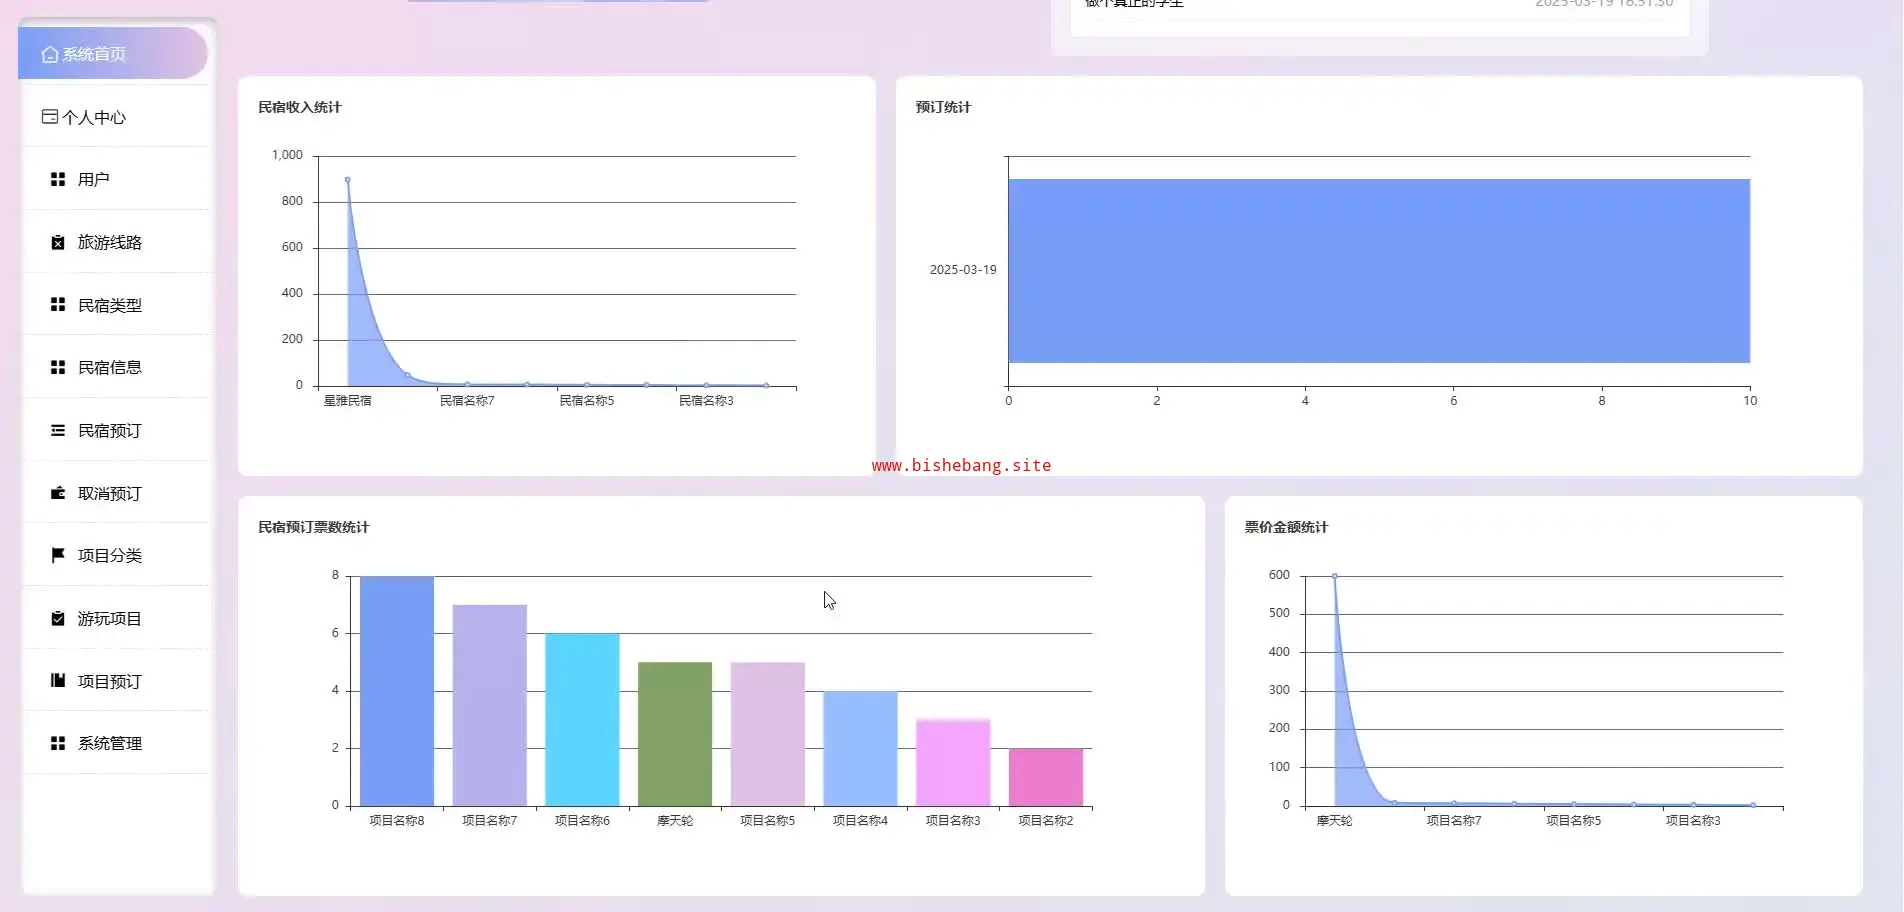This screenshot has width=1904, height=912.
Task: Click the grid icon beside 民宿信息
Action: click(58, 367)
